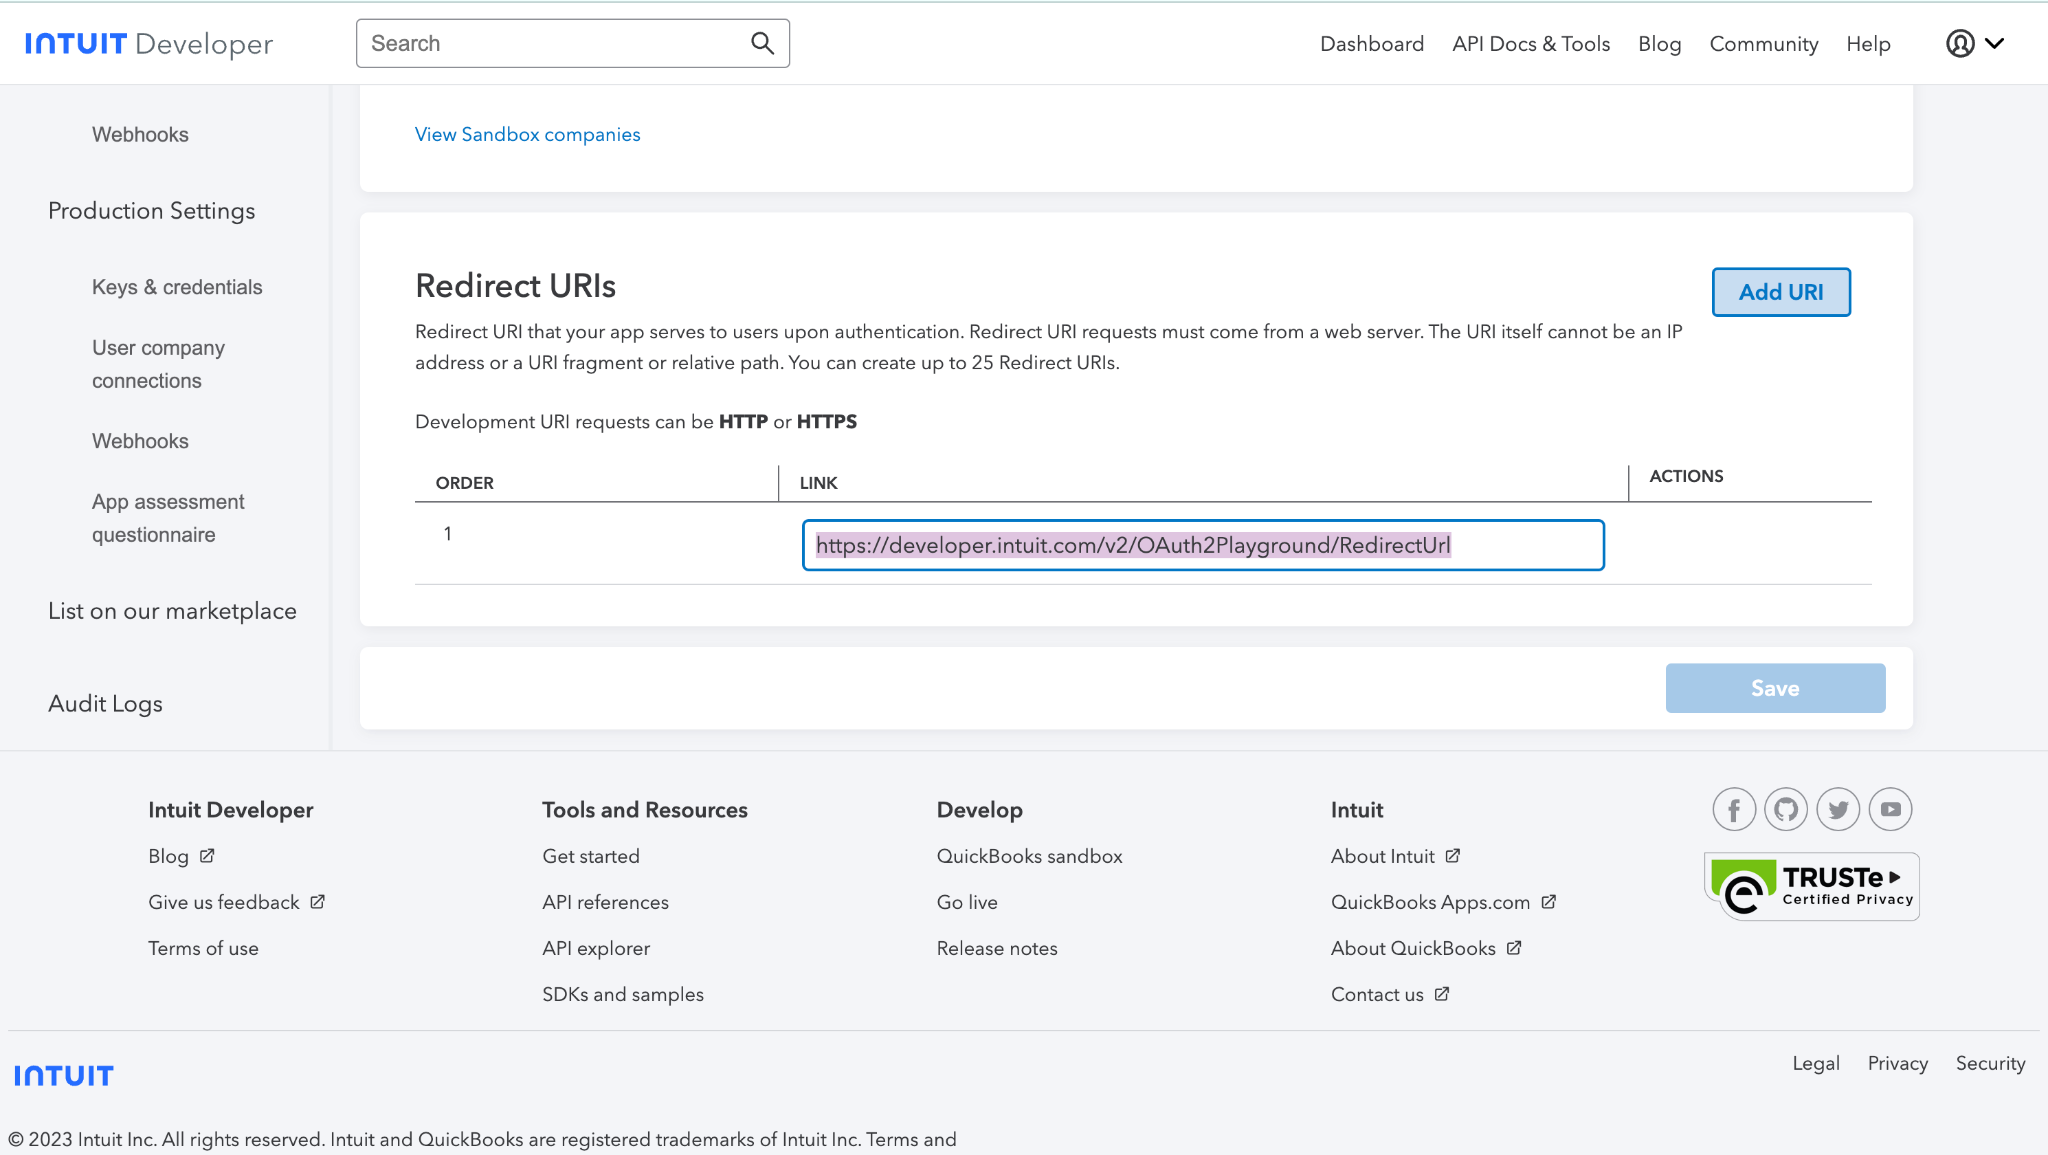Select the Redirect URI input field

[x=1203, y=544]
